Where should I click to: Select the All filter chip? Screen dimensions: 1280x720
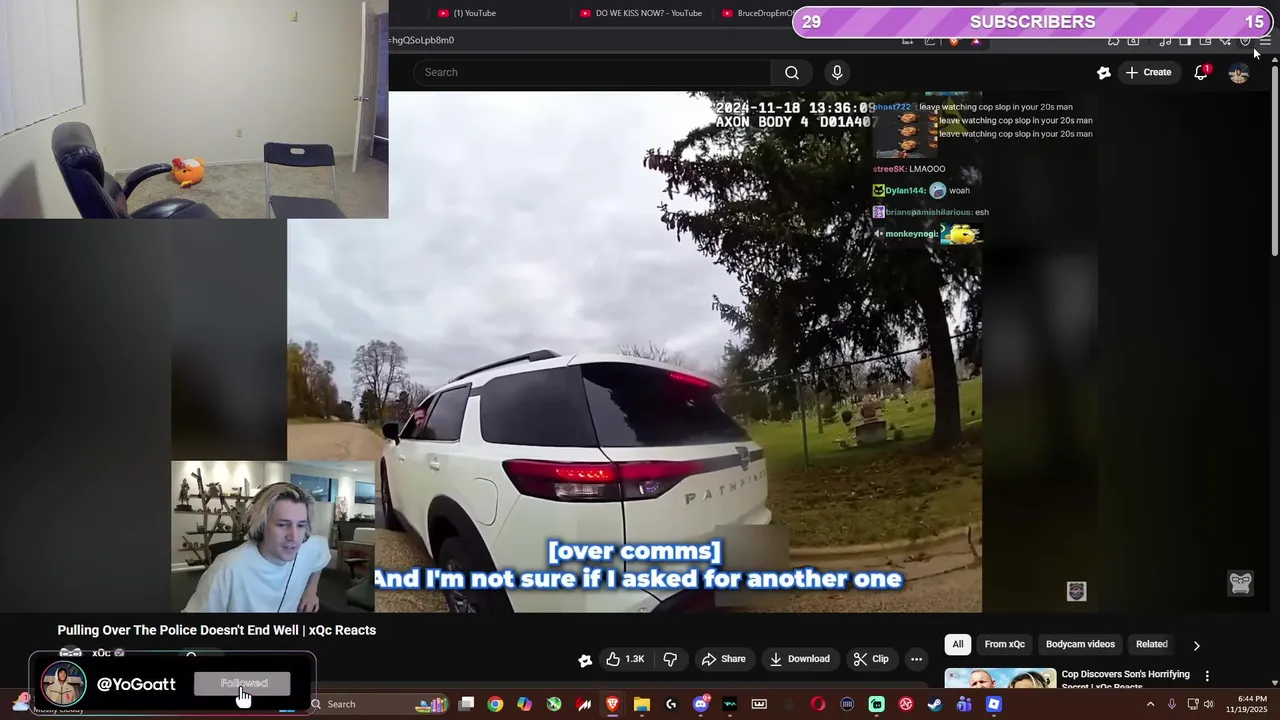pyautogui.click(x=958, y=644)
